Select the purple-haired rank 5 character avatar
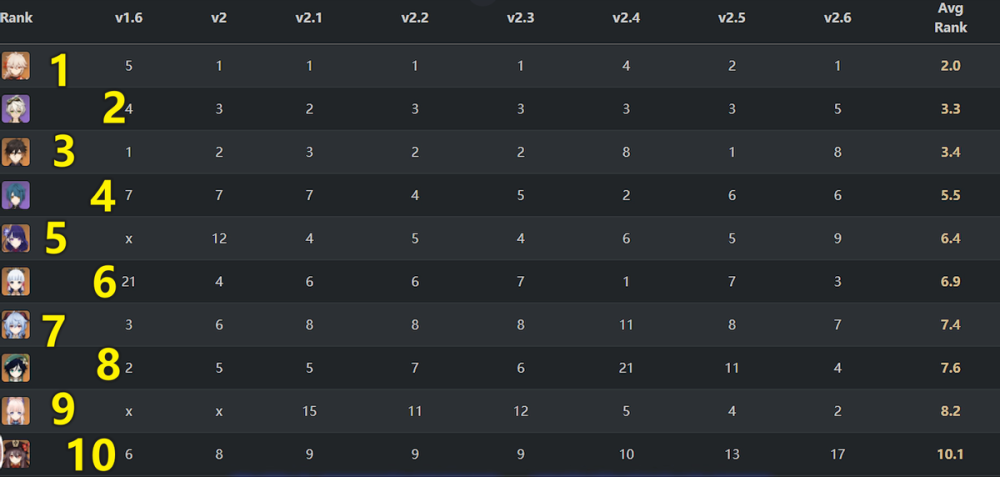This screenshot has width=1000, height=477. click(x=15, y=238)
